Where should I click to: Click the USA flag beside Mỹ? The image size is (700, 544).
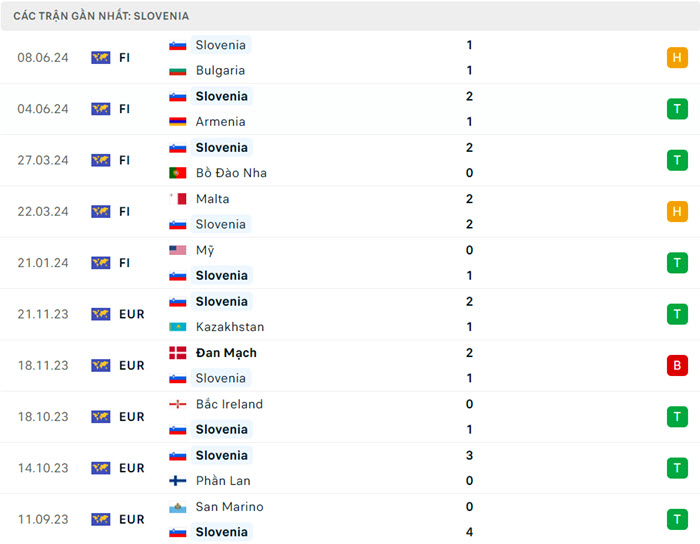coord(178,250)
